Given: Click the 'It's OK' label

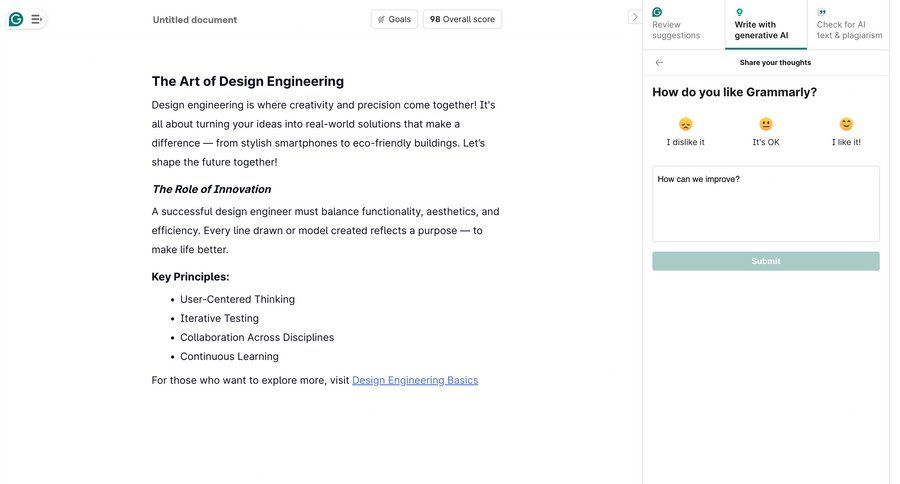Looking at the screenshot, I should [766, 142].
